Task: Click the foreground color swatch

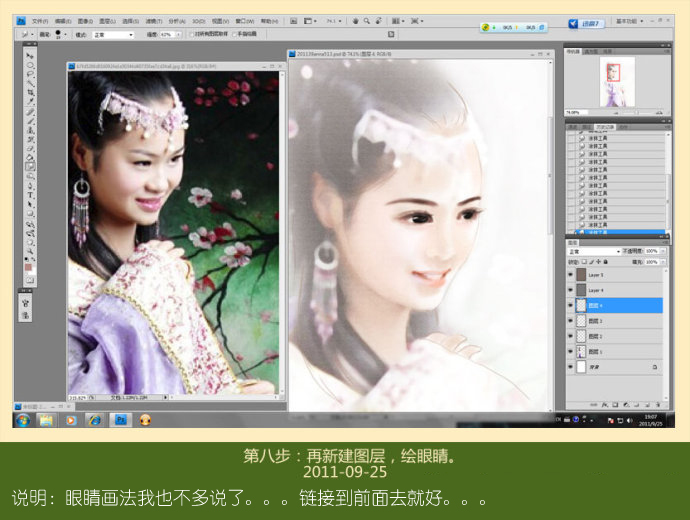Action: pos(28,267)
